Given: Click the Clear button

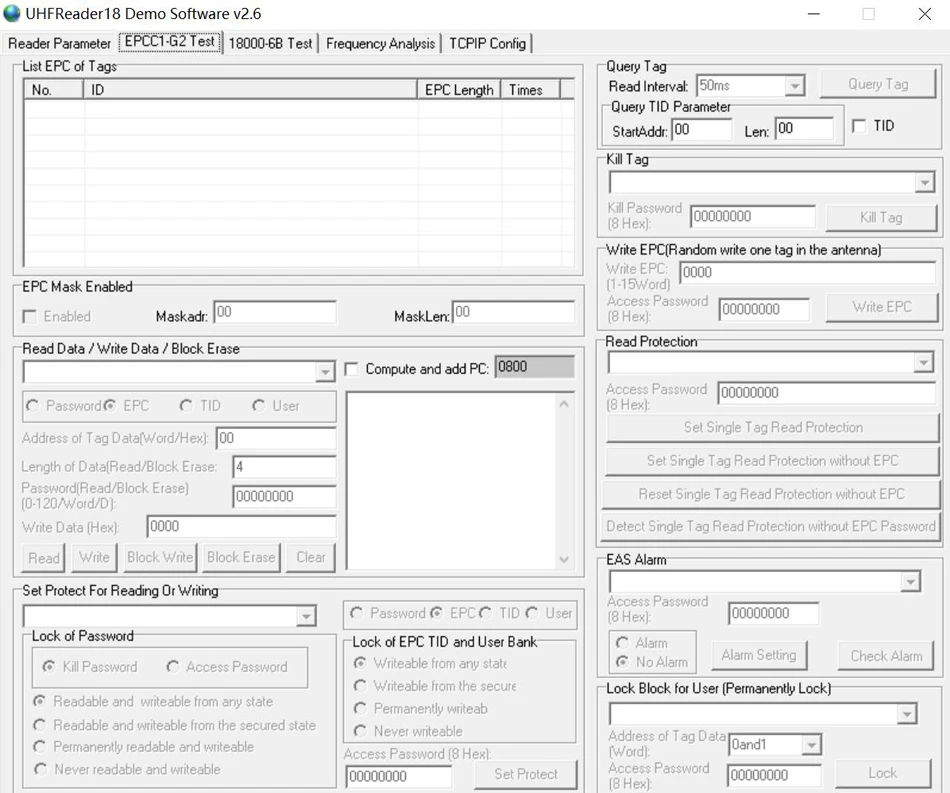Looking at the screenshot, I should coord(311,557).
